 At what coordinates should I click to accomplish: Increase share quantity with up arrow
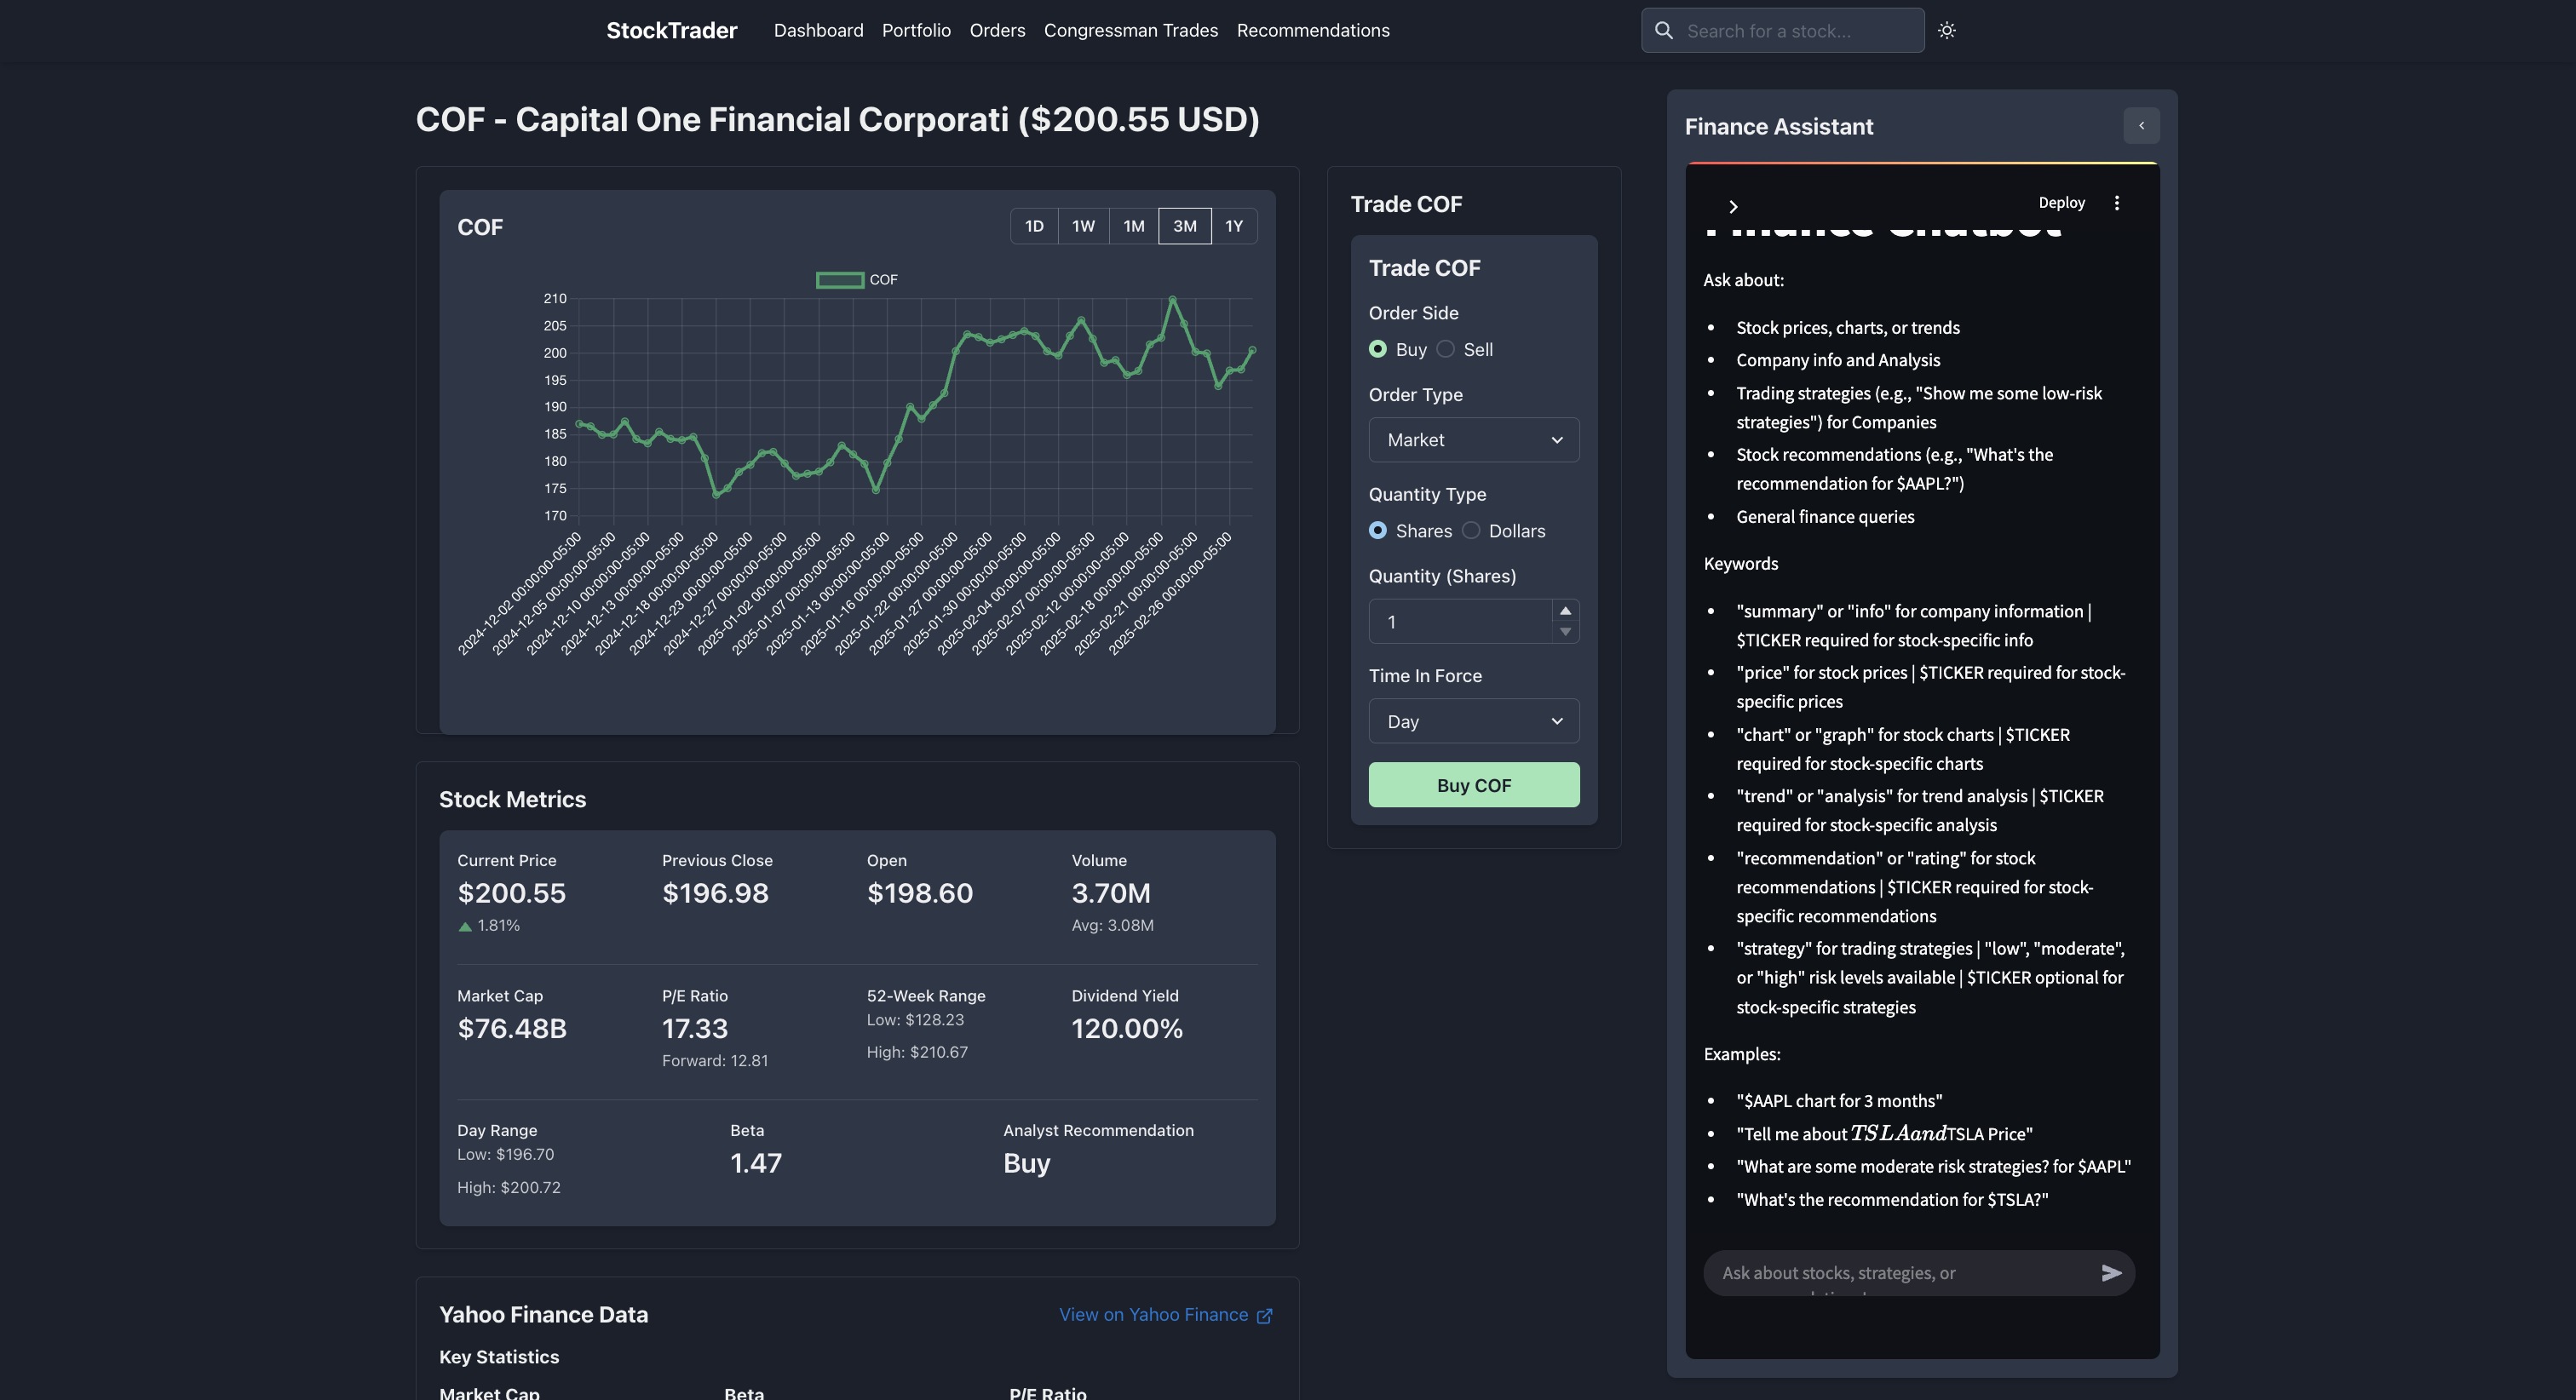(1565, 611)
